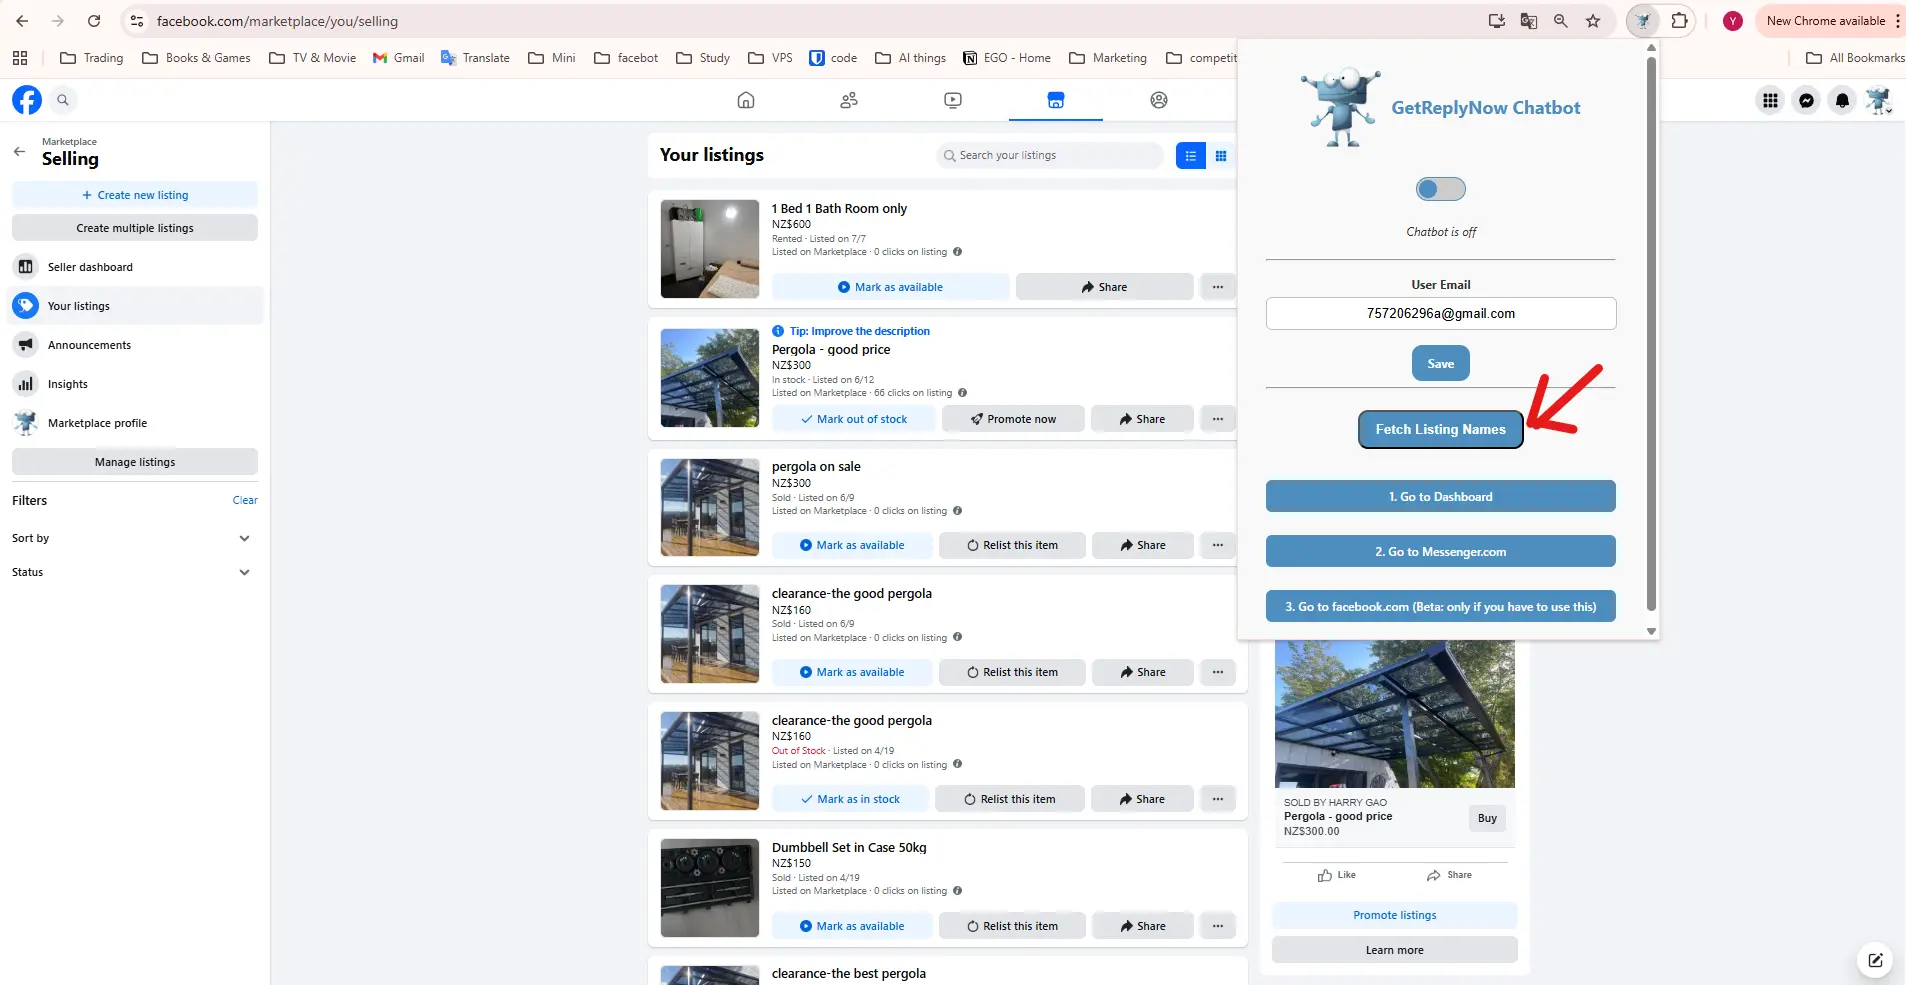Enable list view for your listings

[1190, 155]
